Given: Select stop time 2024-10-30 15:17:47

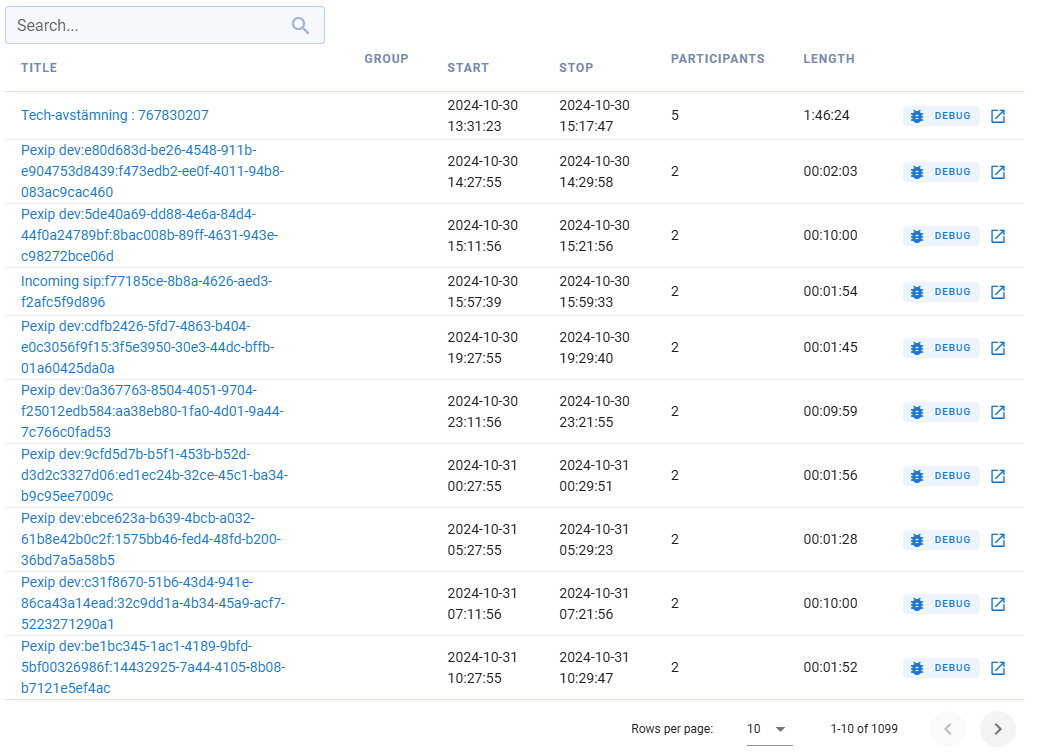Looking at the screenshot, I should coord(594,115).
